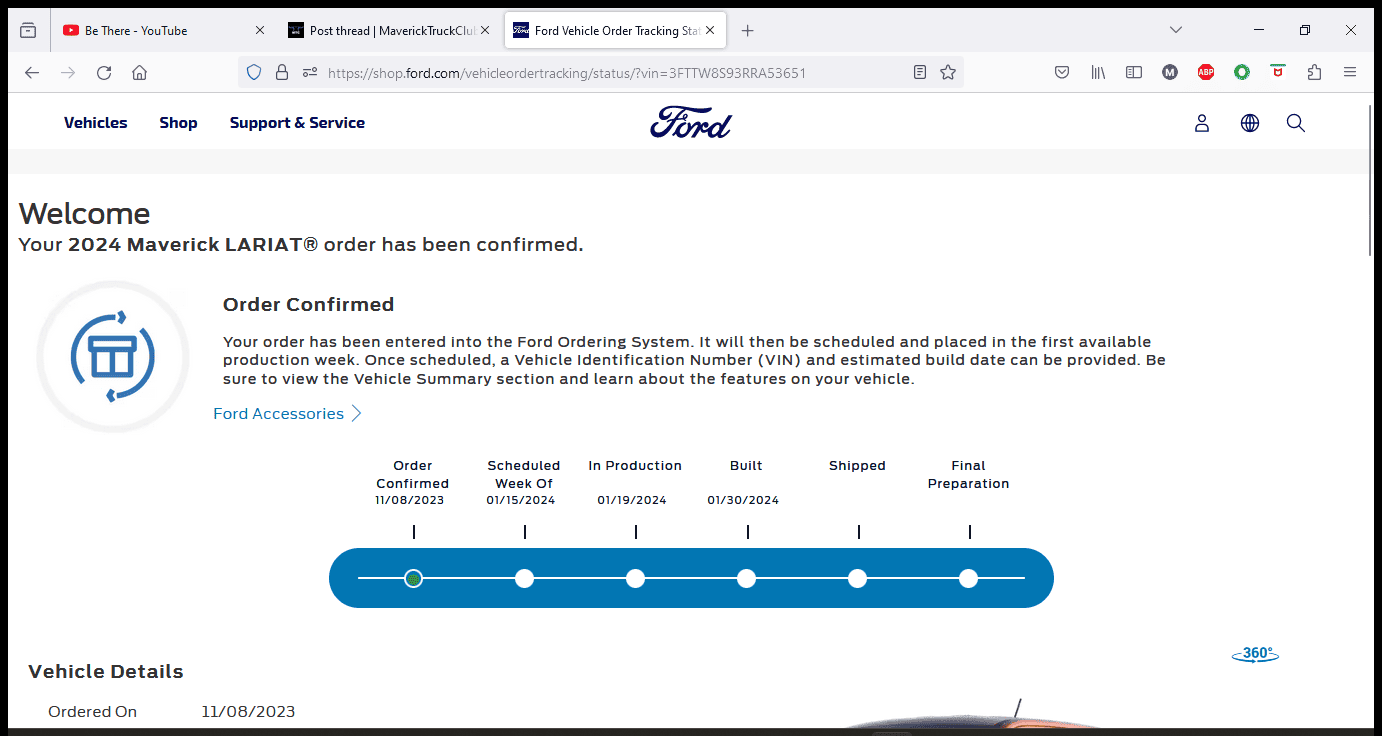Open Ford account profile icon

(x=1202, y=123)
